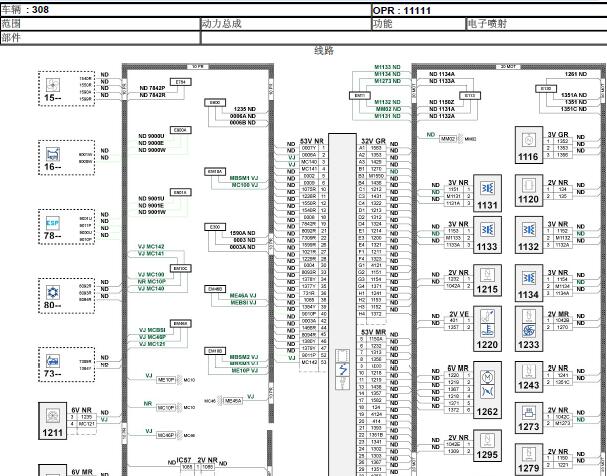
Task: Click the MM02 ground connector box
Action: pyautogui.click(x=448, y=139)
